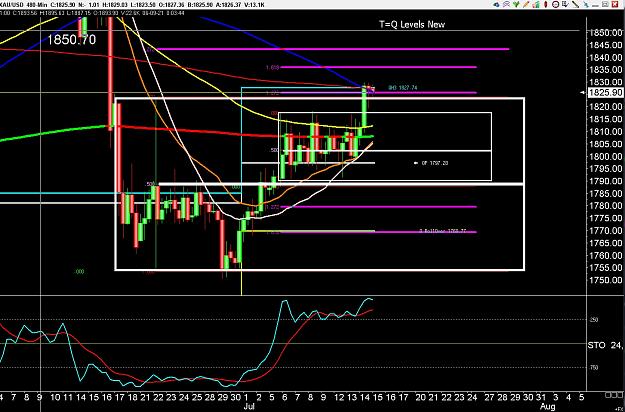Click the 1755.00 price axis label

tap(606, 267)
